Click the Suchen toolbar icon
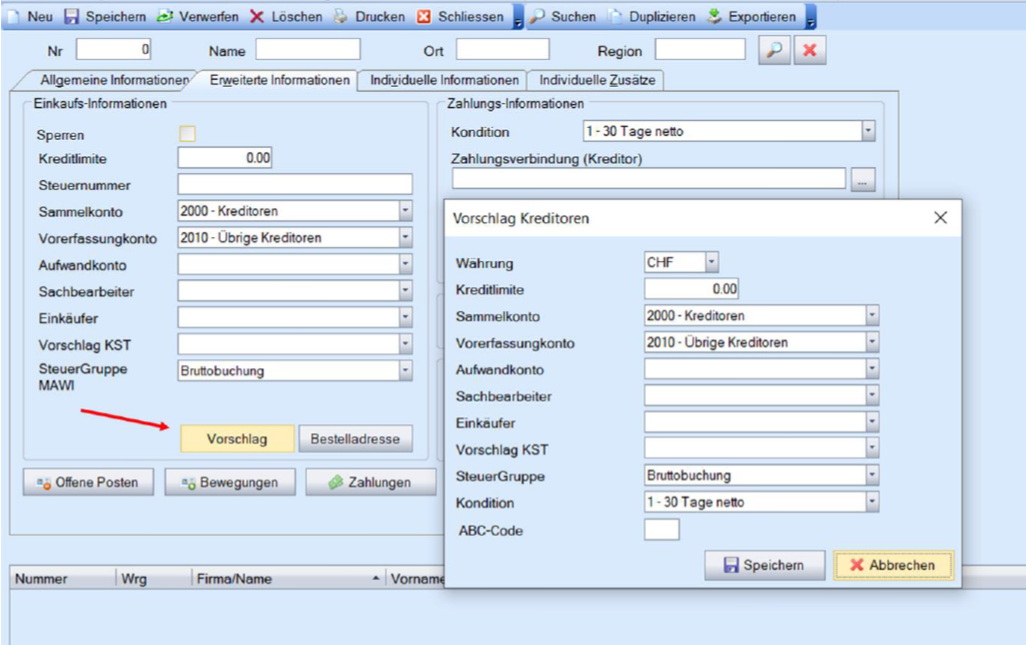The width and height of the screenshot is (1026, 645). click(537, 16)
